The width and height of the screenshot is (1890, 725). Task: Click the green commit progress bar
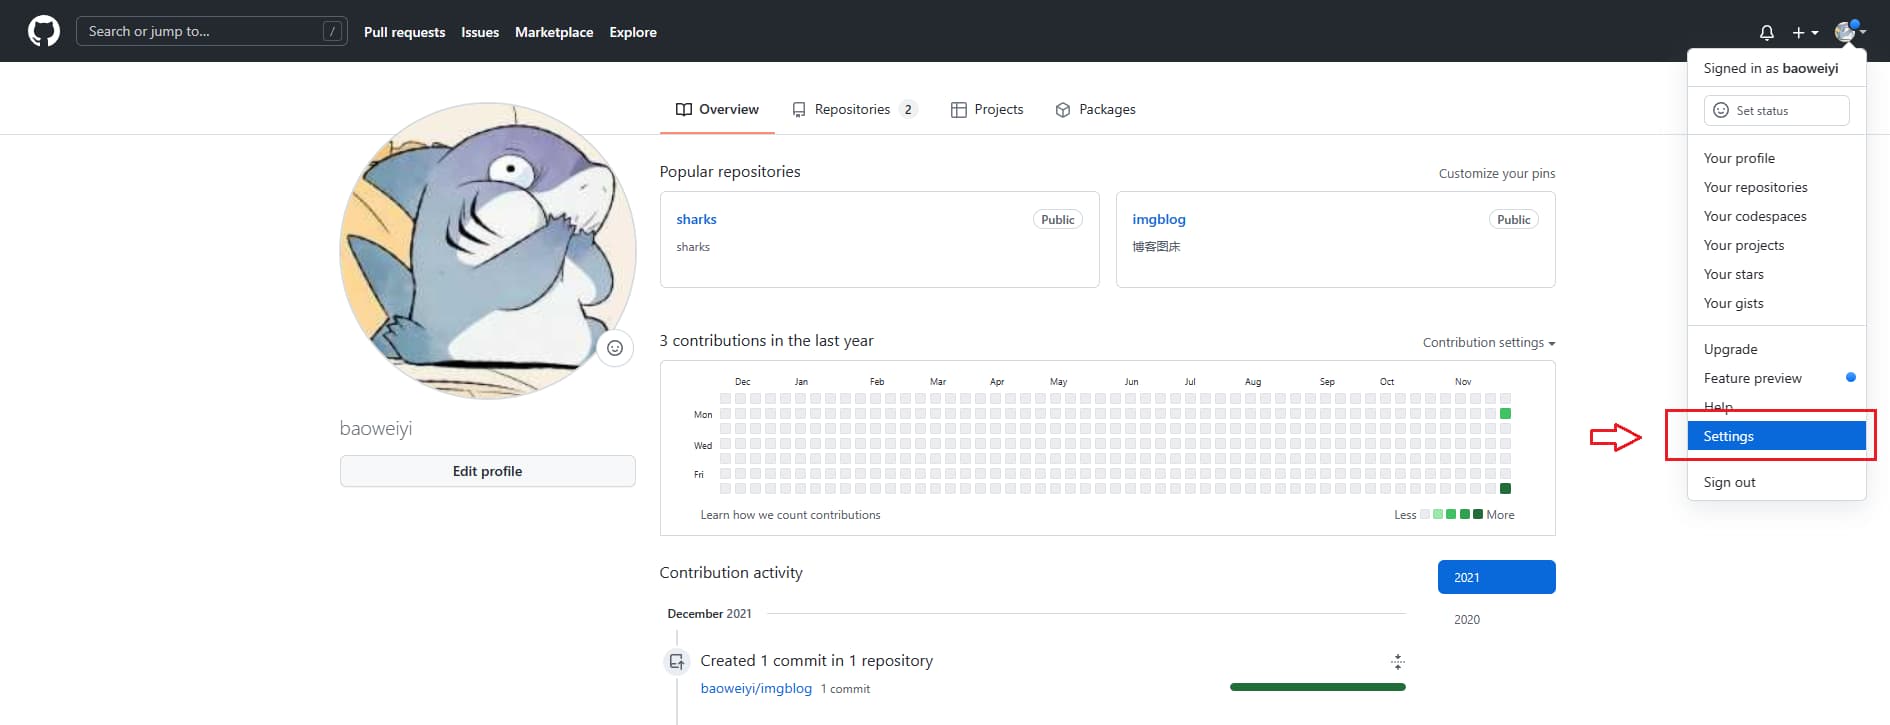pyautogui.click(x=1317, y=687)
